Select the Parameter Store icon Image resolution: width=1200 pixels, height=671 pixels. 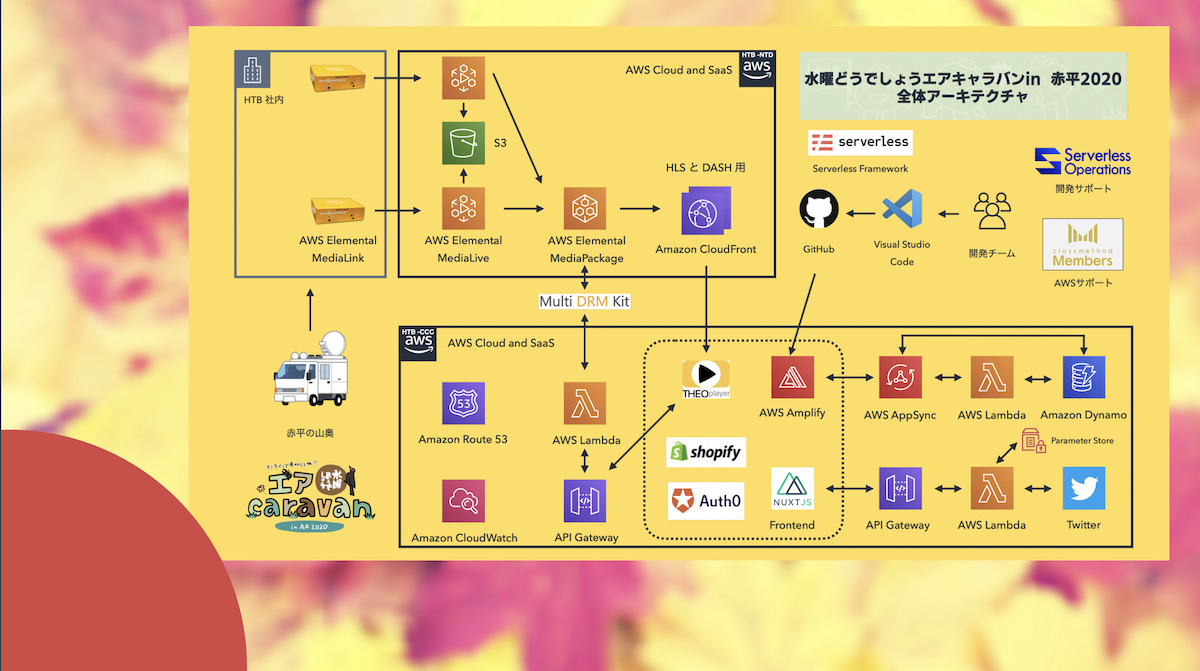pos(1032,440)
